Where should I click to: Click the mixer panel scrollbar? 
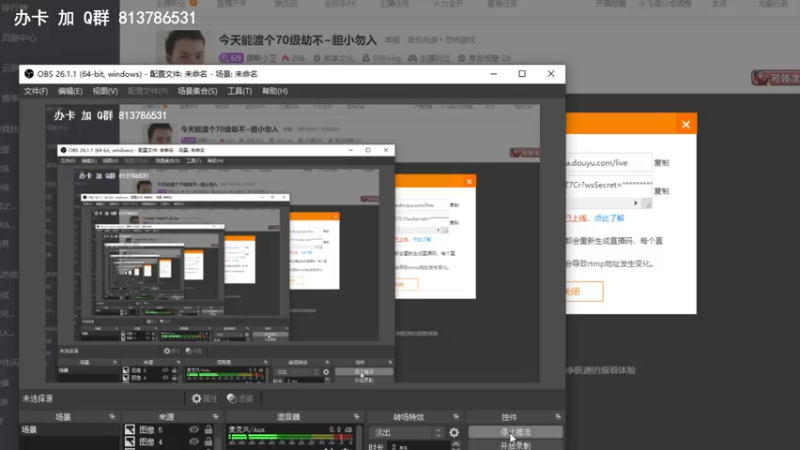(360, 437)
